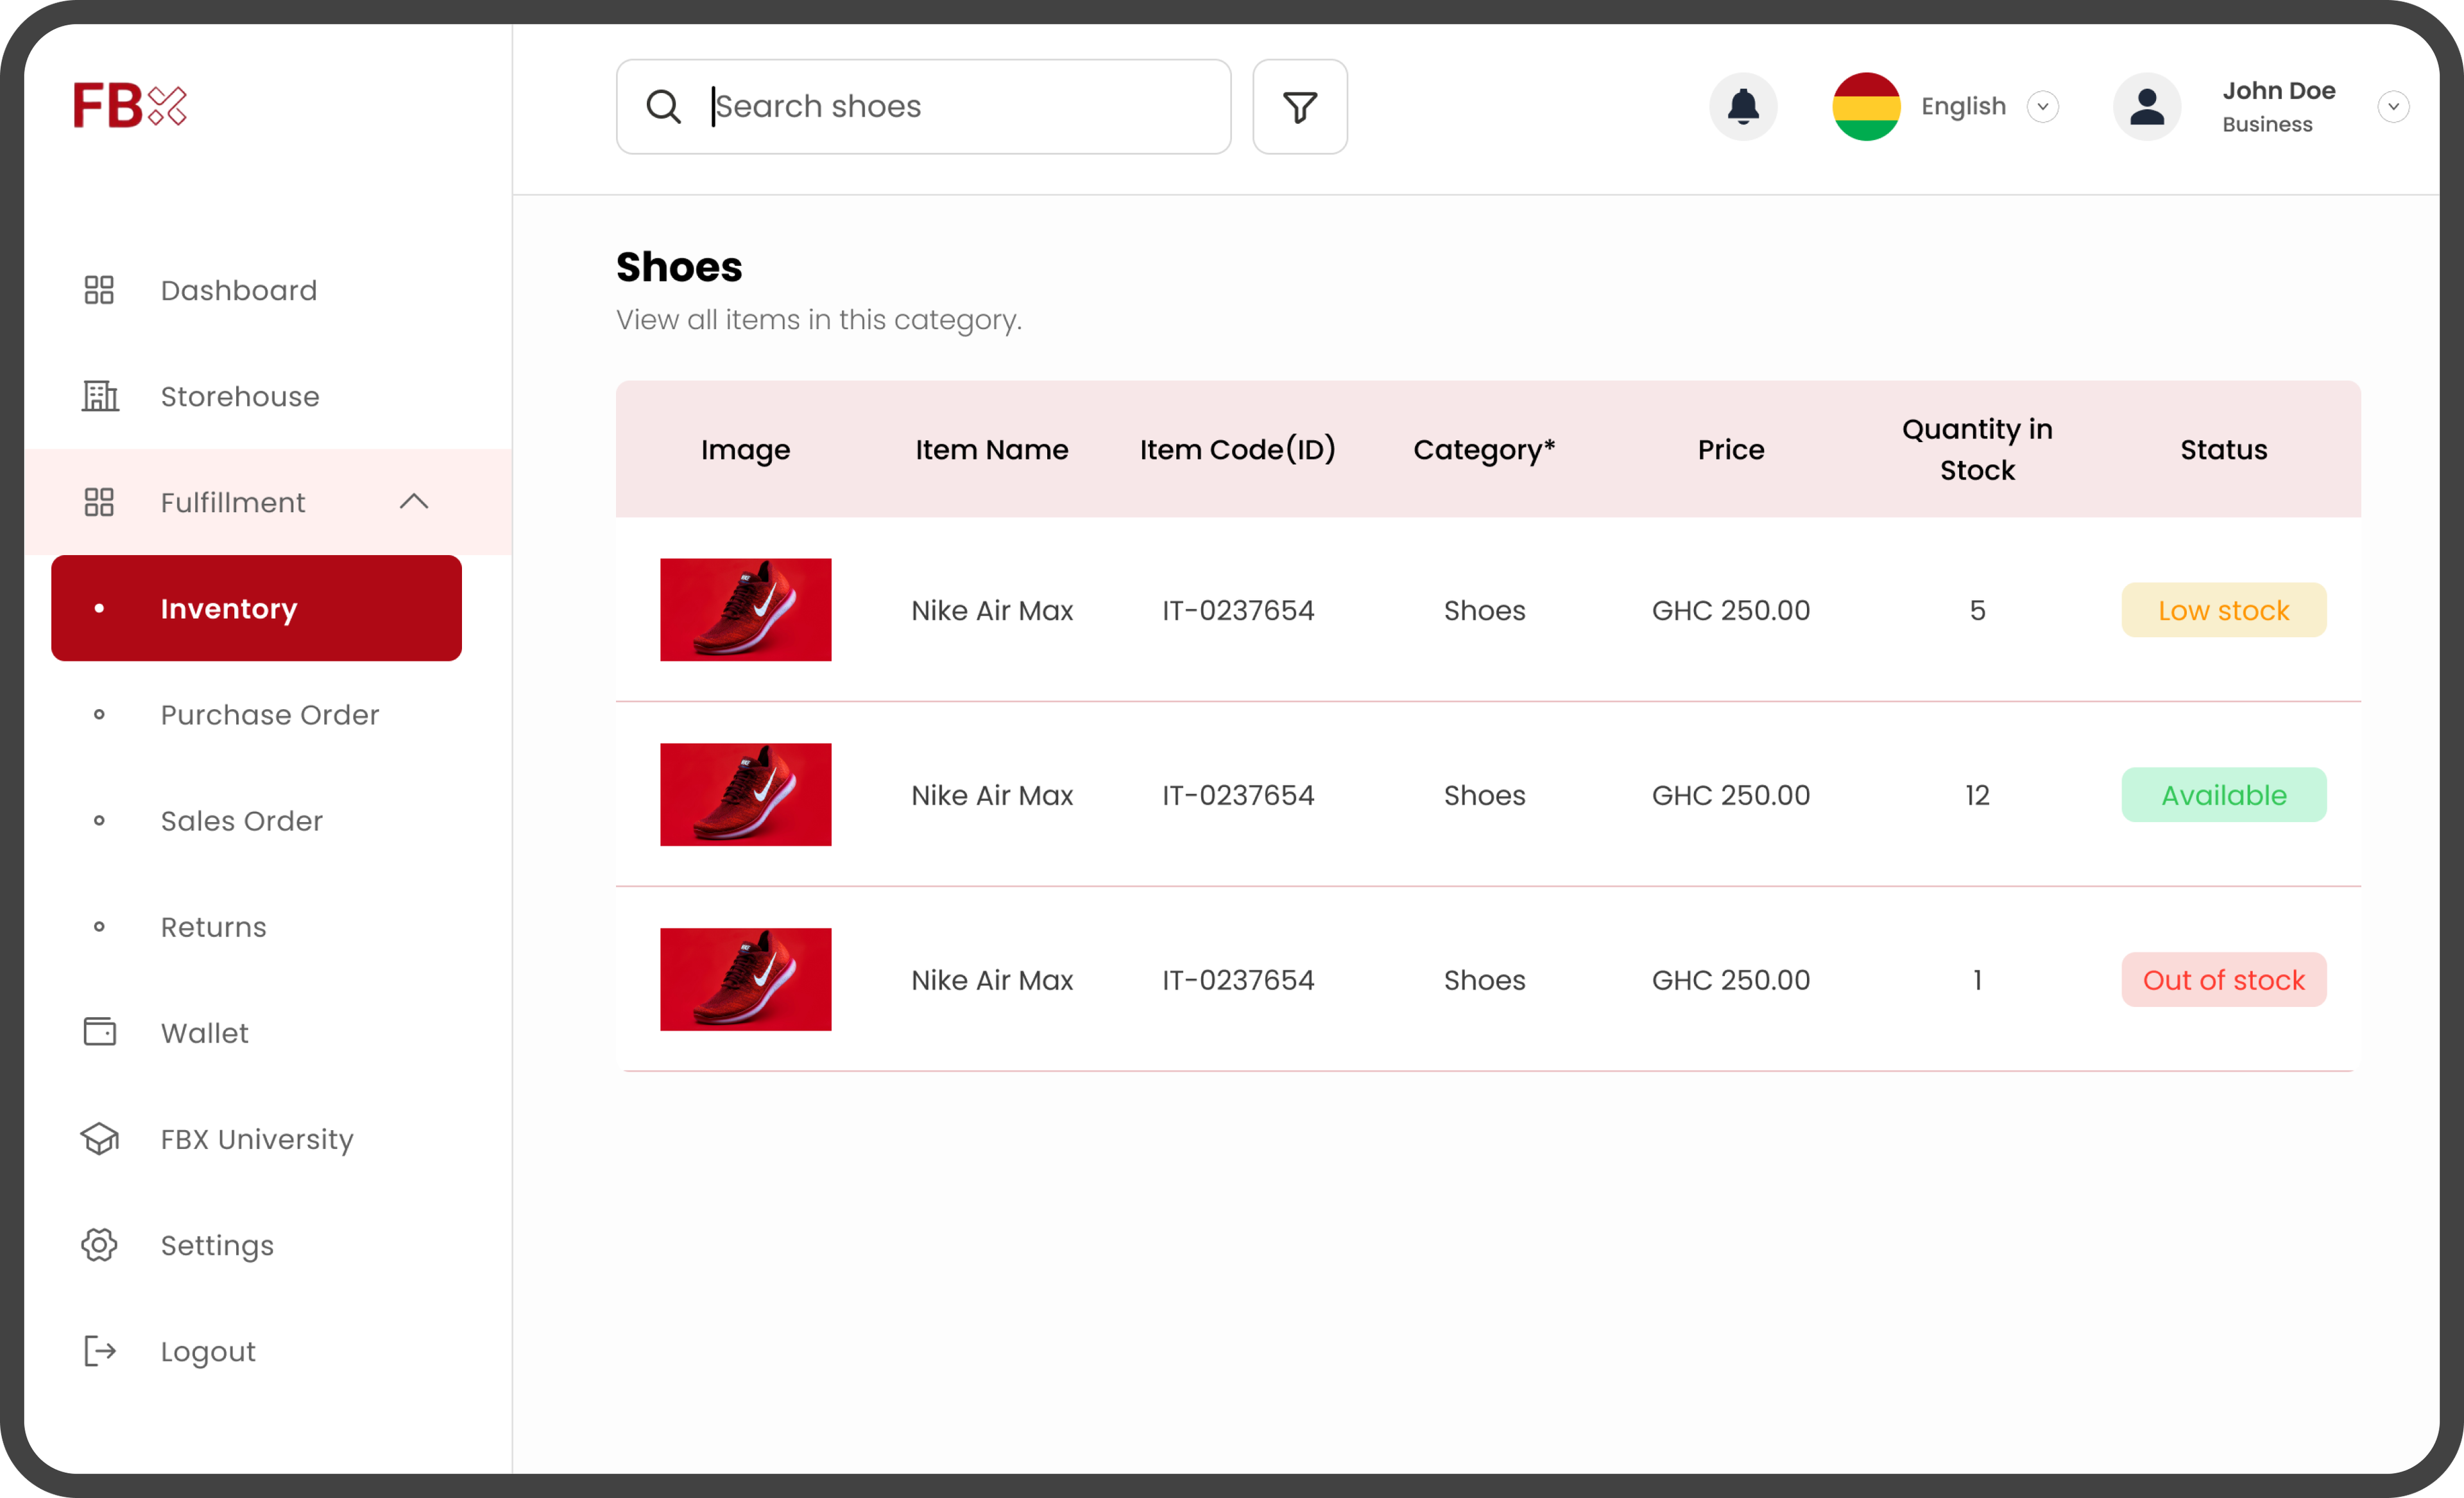2464x1498 pixels.
Task: Click the Image column header
Action: [745, 450]
